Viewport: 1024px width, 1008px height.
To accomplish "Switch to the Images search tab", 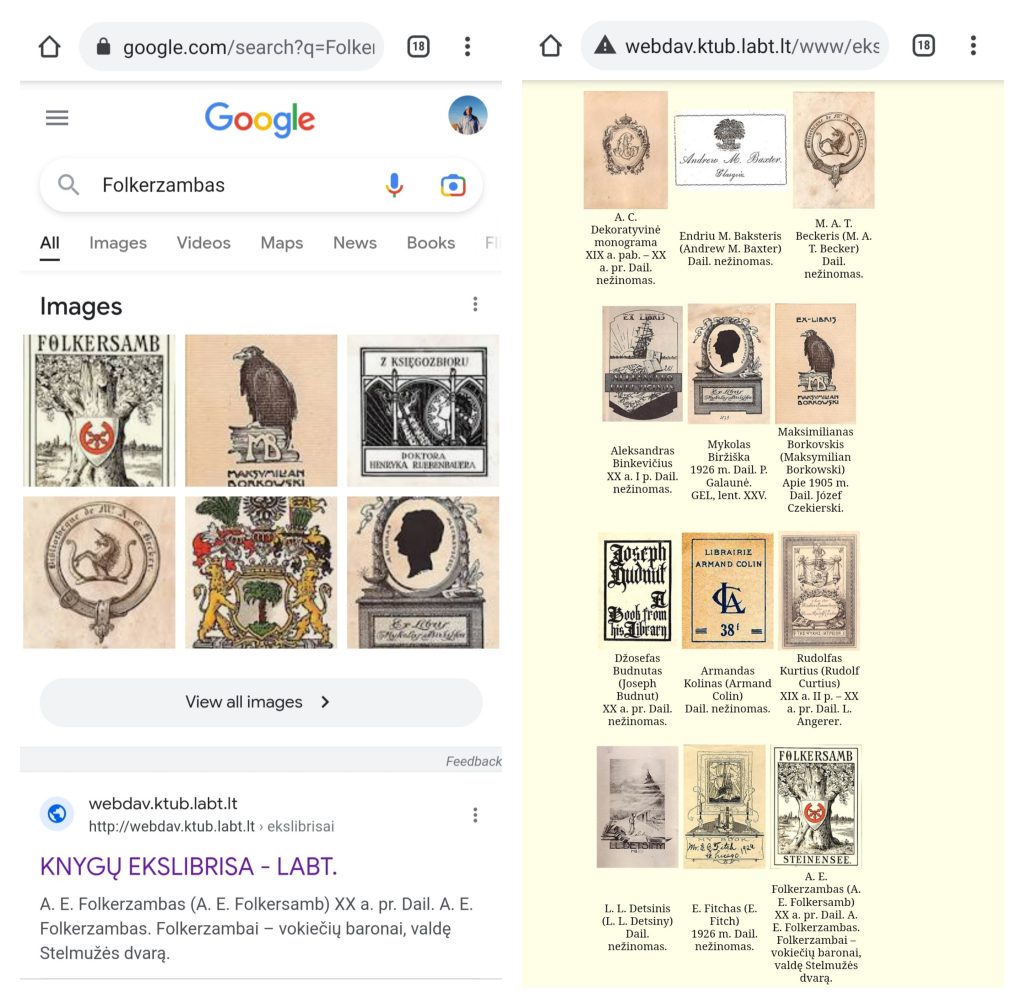I will pyautogui.click(x=118, y=243).
